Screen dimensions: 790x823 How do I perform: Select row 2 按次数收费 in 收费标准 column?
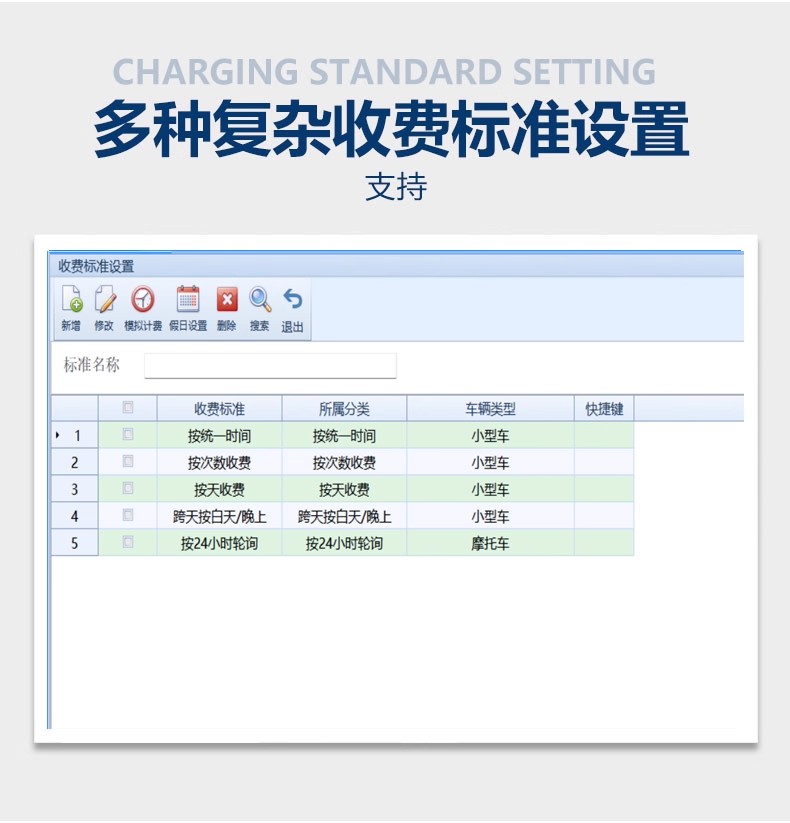[x=219, y=463]
